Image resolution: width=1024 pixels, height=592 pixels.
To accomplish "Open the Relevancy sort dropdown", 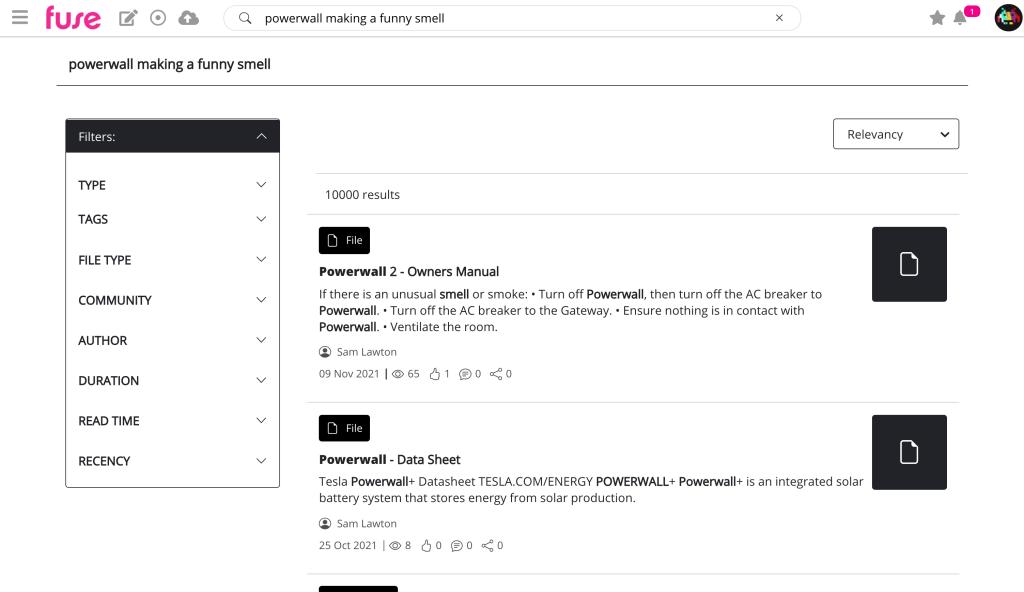I will pos(895,134).
